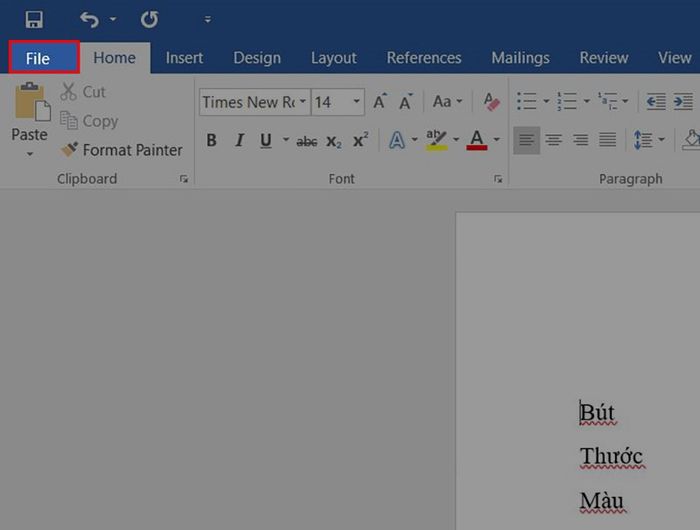Click the Bullets list icon
The image size is (700, 530).
point(527,101)
